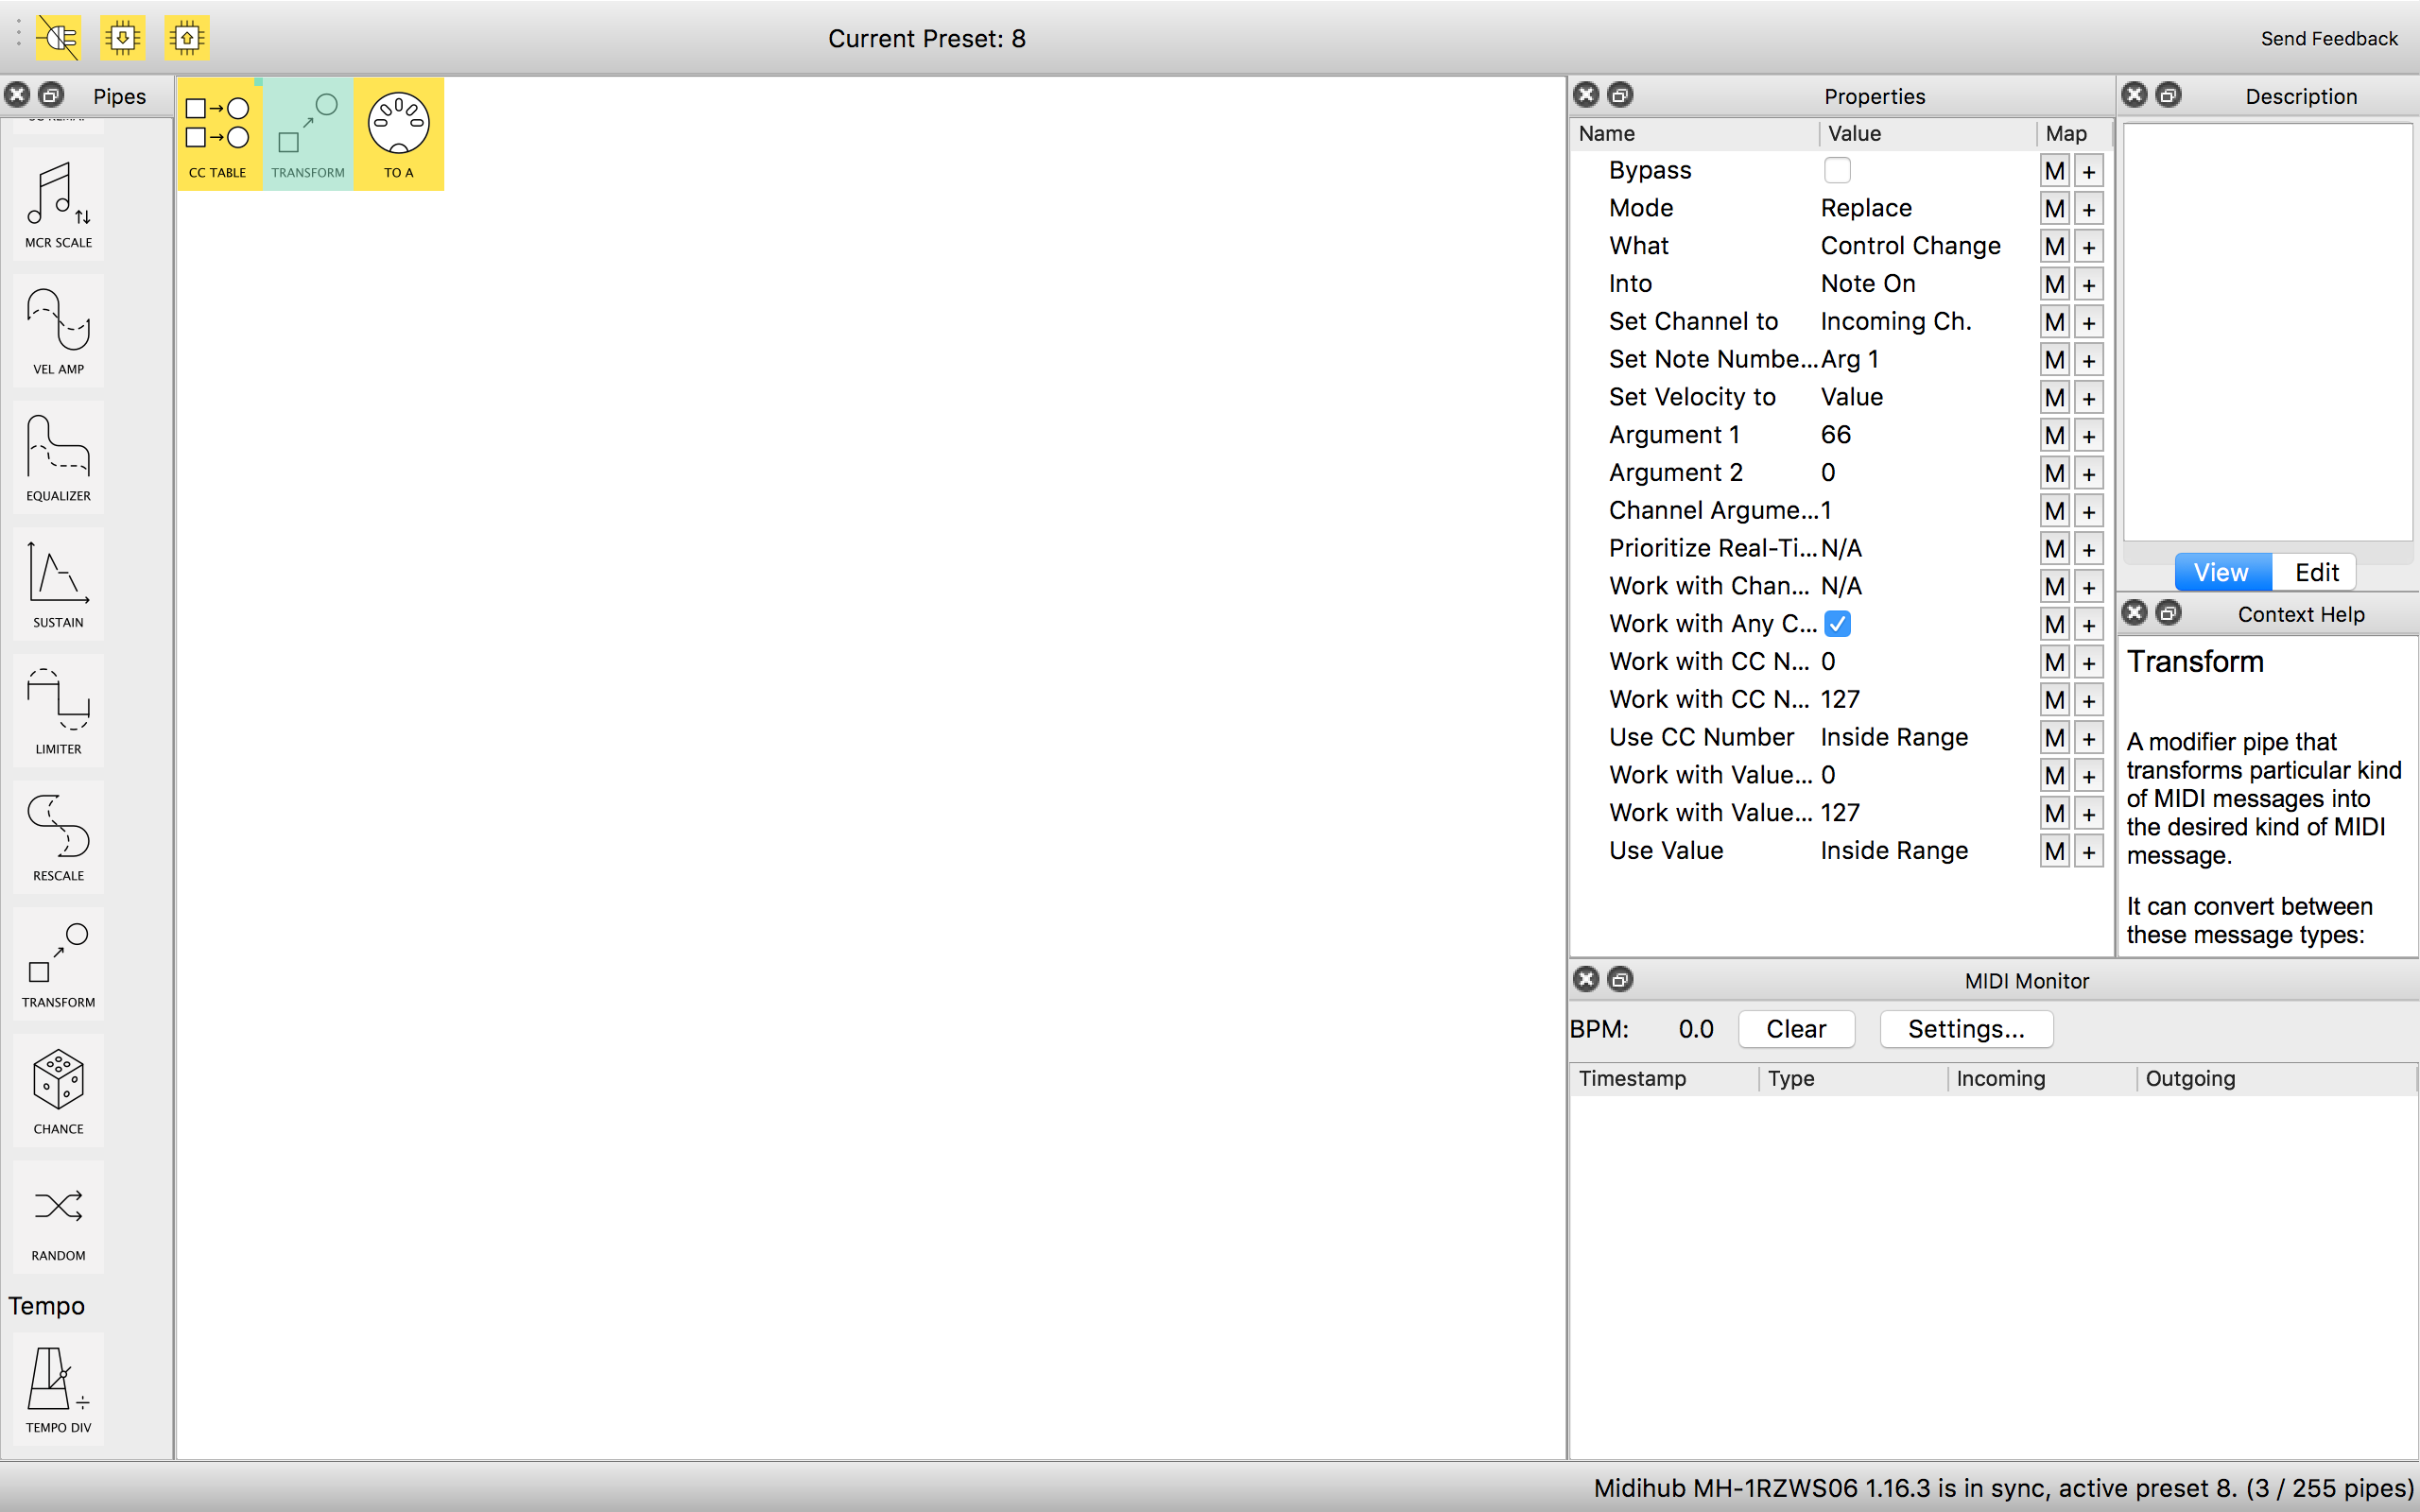Screen dimensions: 2420x1512
Task: Enable the Bypass checkbox
Action: tap(1836, 170)
